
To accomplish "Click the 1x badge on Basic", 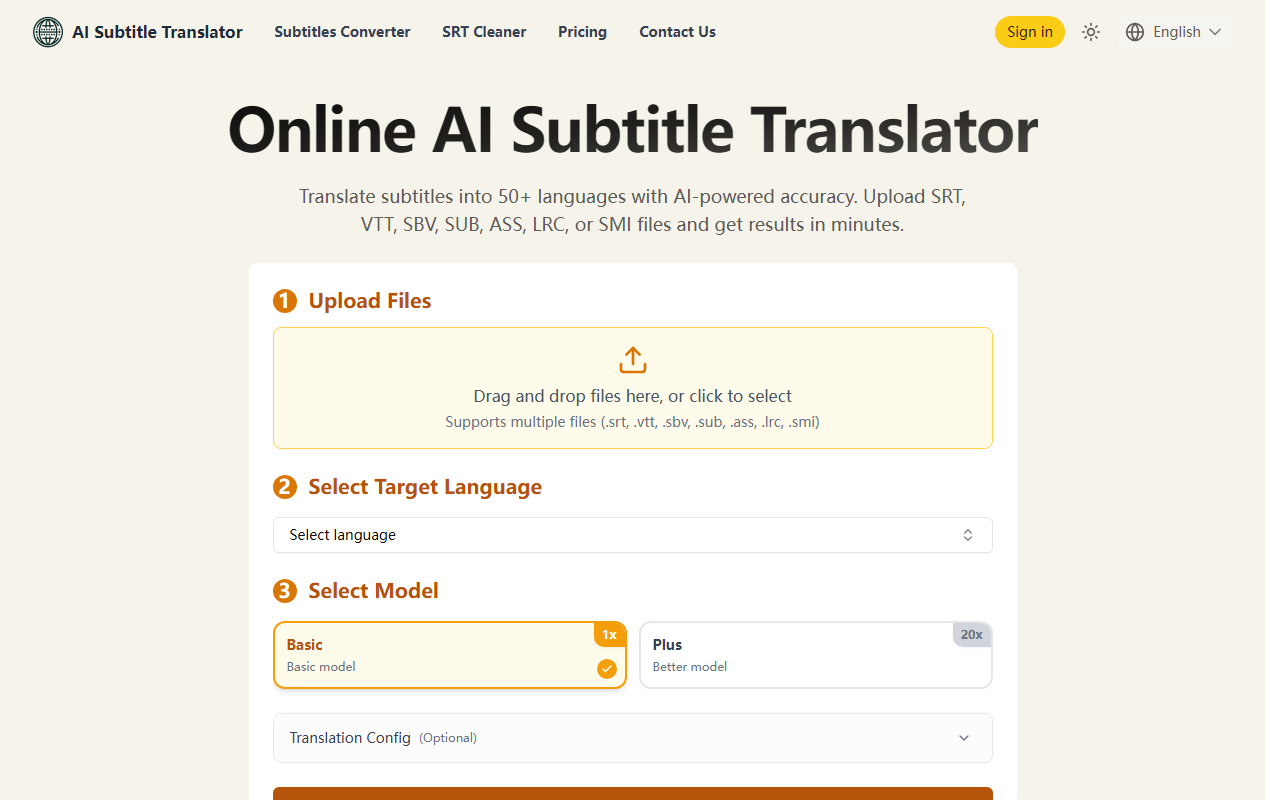I will tap(609, 634).
